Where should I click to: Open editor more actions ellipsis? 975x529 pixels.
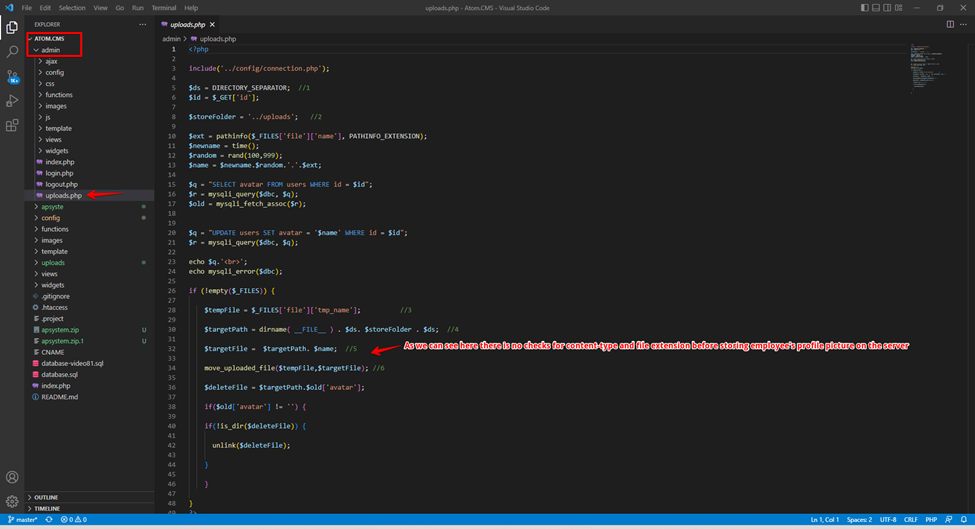click(963, 24)
